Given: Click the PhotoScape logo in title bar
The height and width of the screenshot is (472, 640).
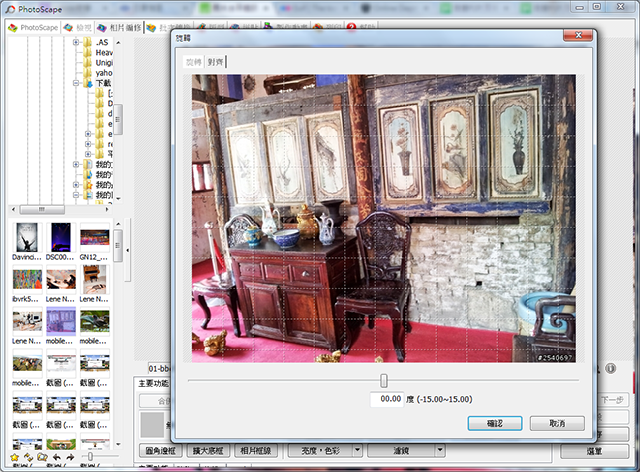Looking at the screenshot, I should (9, 9).
